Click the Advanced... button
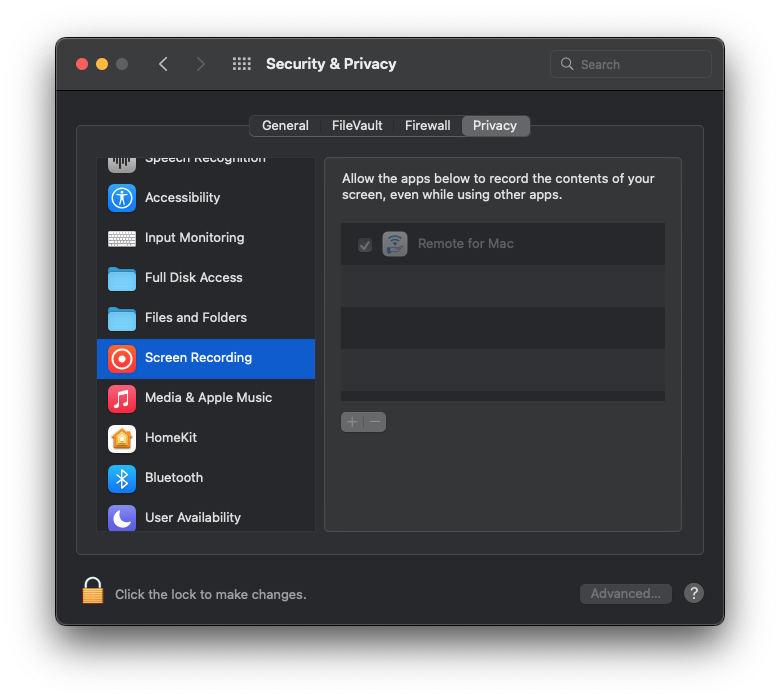 coord(625,594)
